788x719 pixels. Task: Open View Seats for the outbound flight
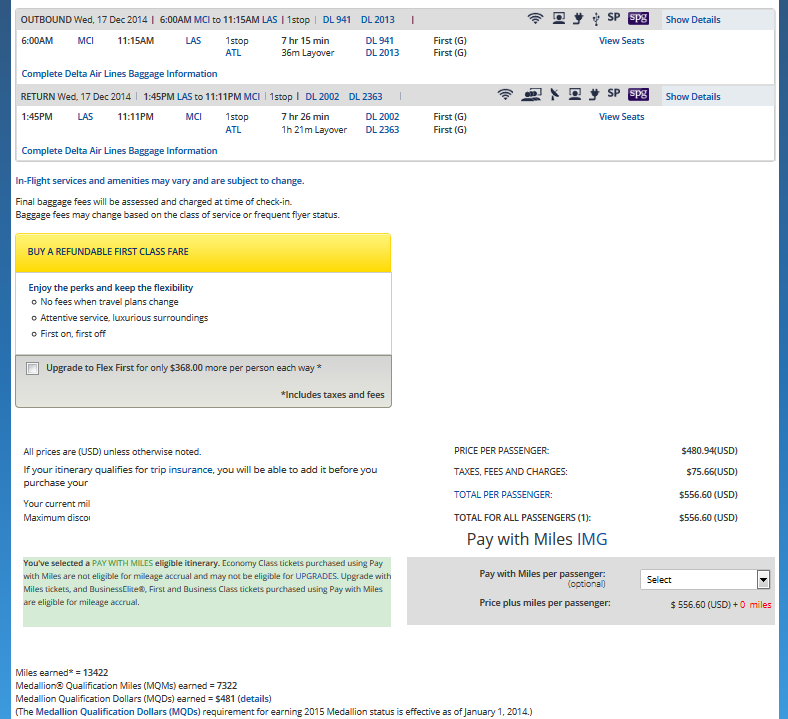(621, 41)
